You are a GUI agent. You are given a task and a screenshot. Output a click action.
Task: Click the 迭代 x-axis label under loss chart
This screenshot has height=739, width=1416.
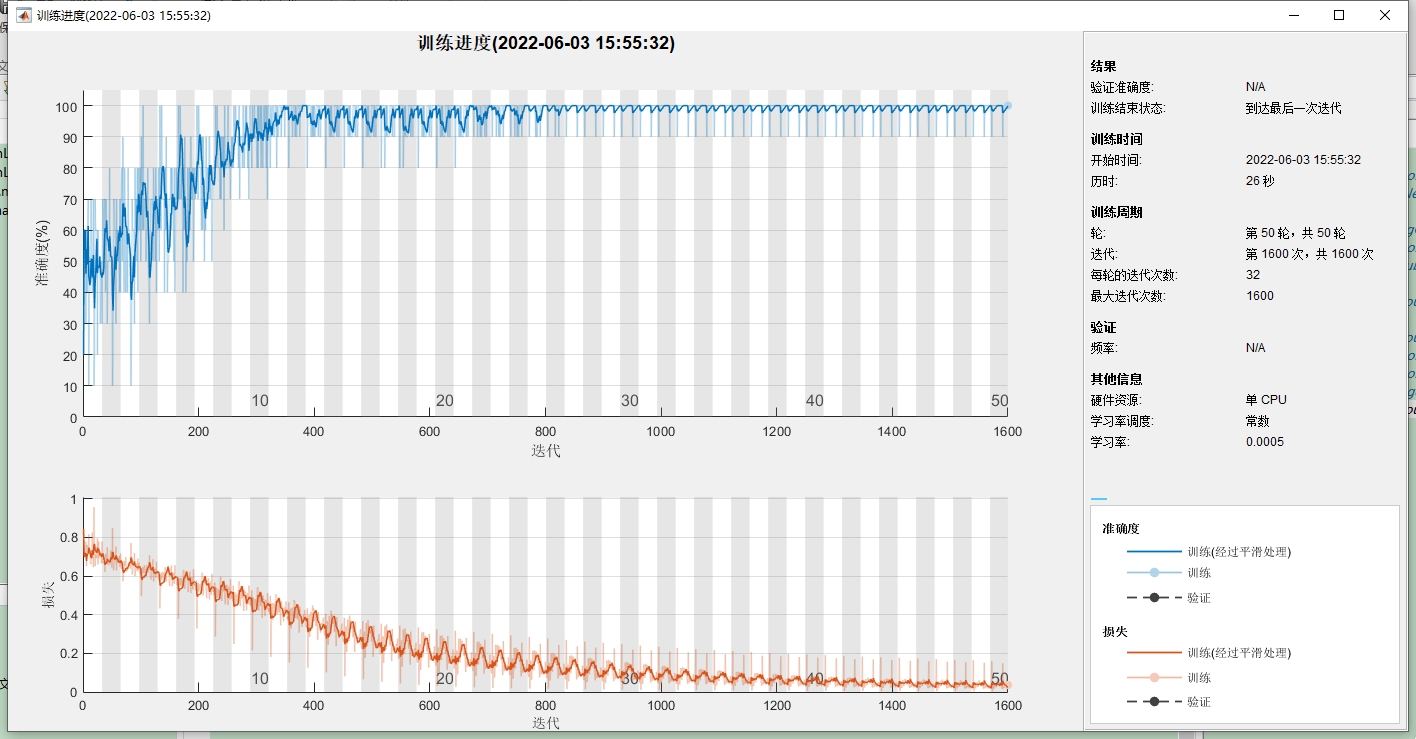pyautogui.click(x=546, y=723)
